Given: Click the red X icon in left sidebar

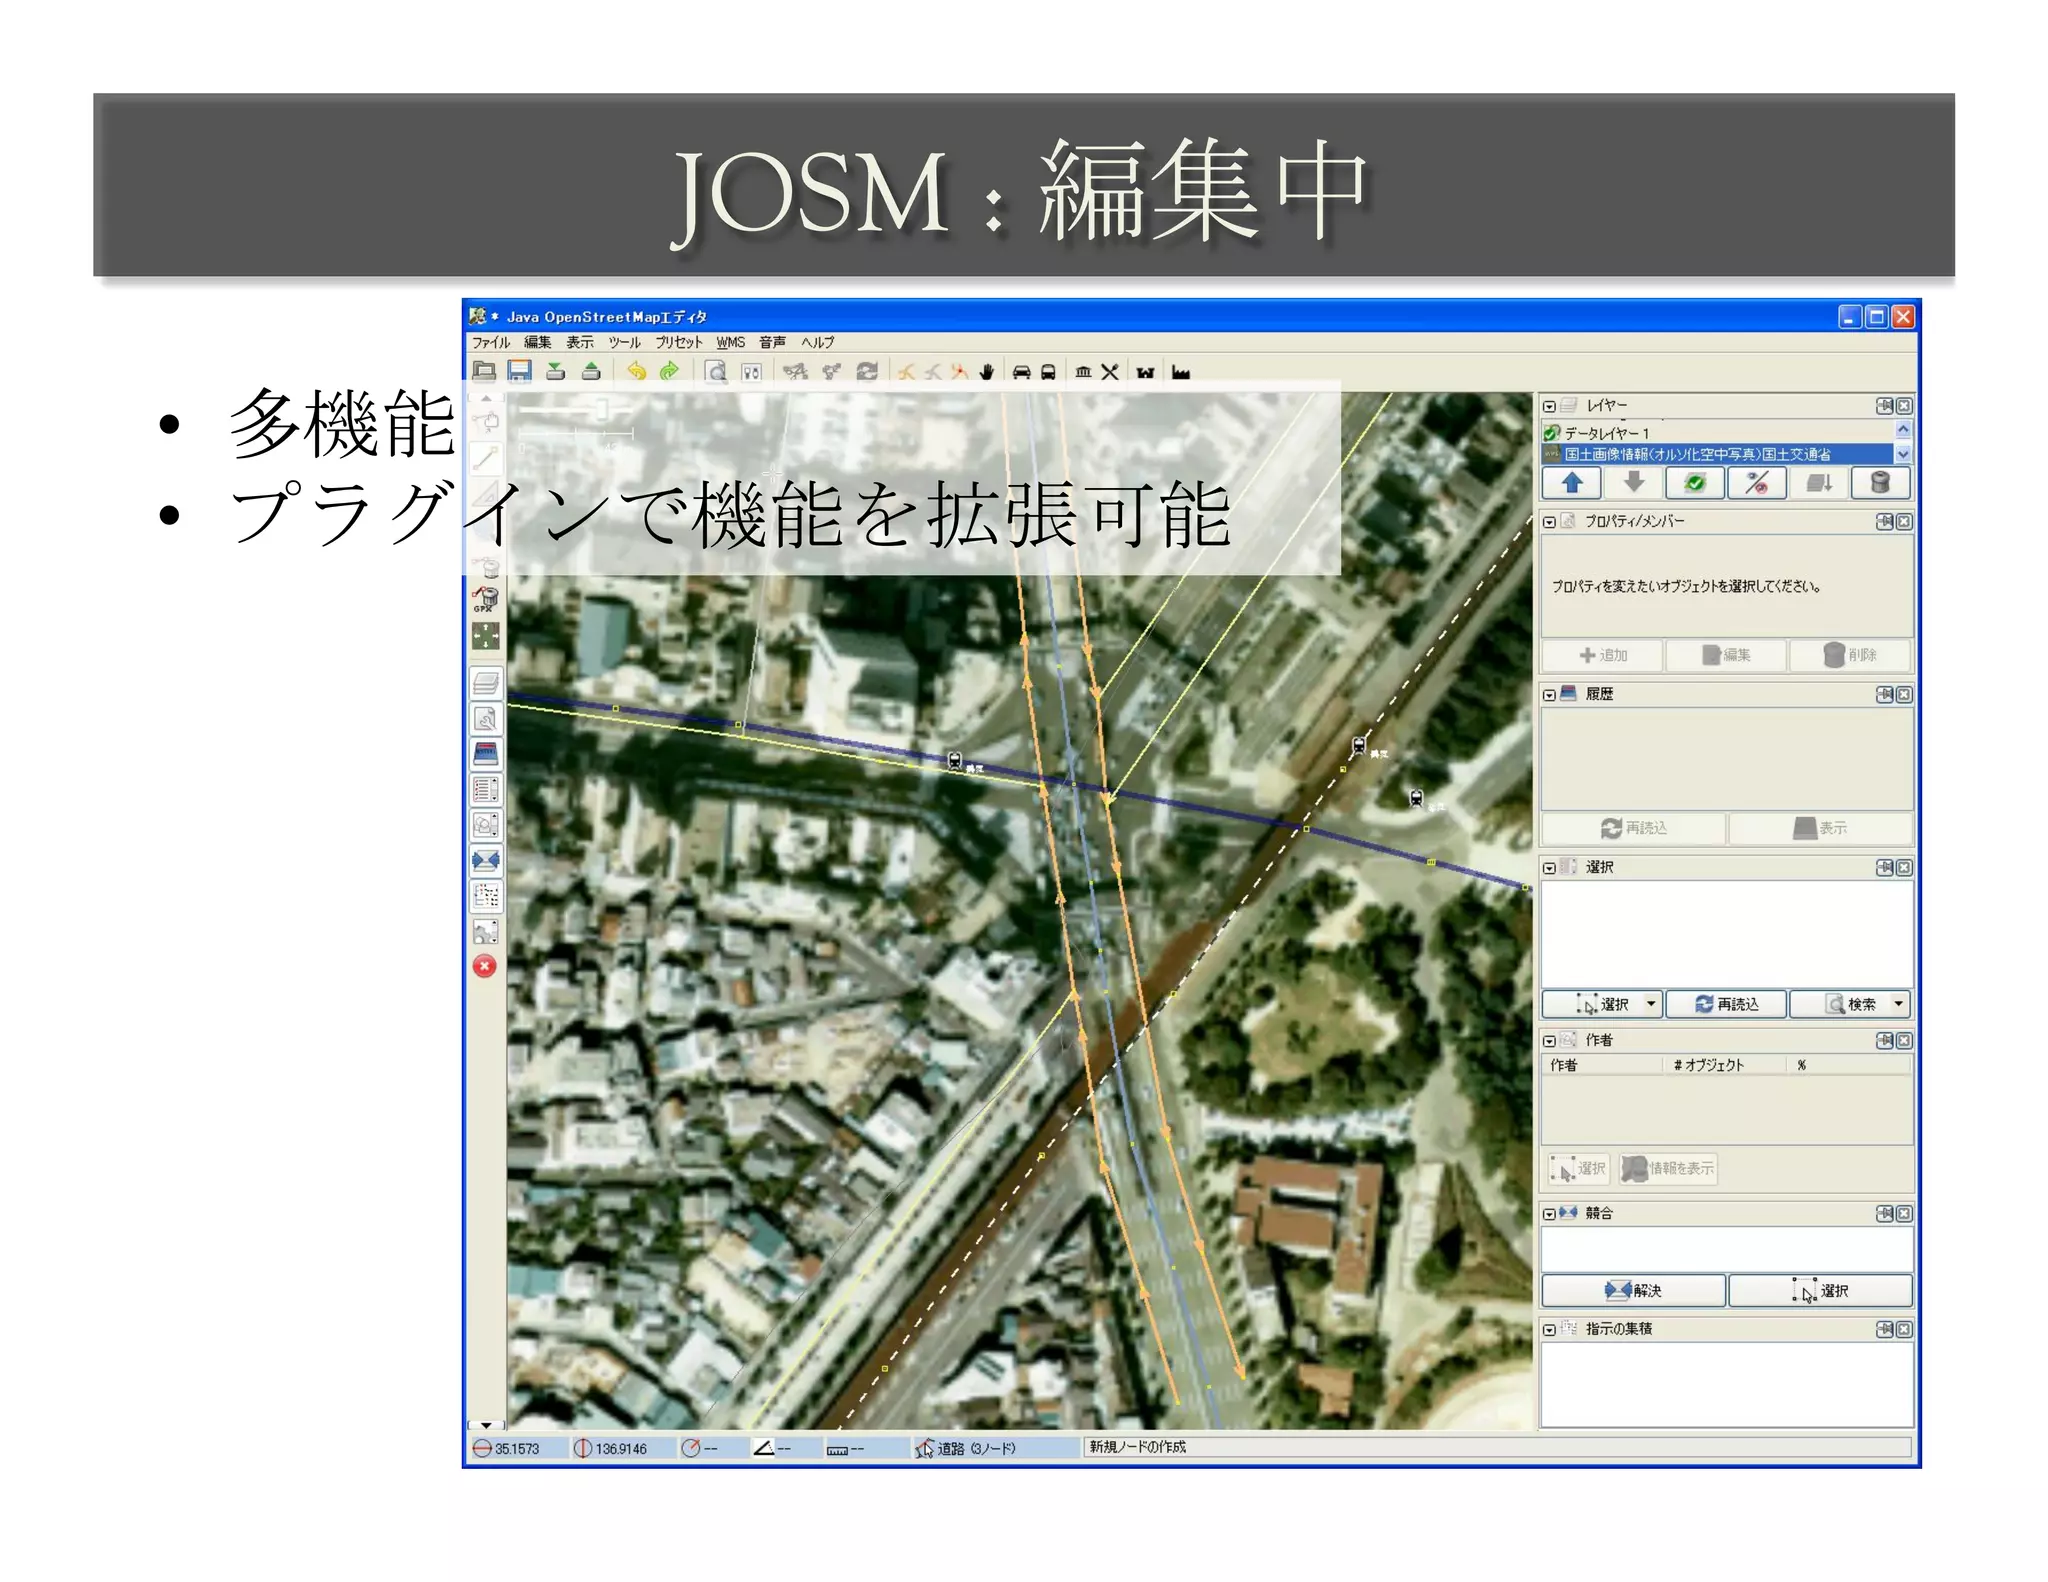Looking at the screenshot, I should (x=485, y=966).
